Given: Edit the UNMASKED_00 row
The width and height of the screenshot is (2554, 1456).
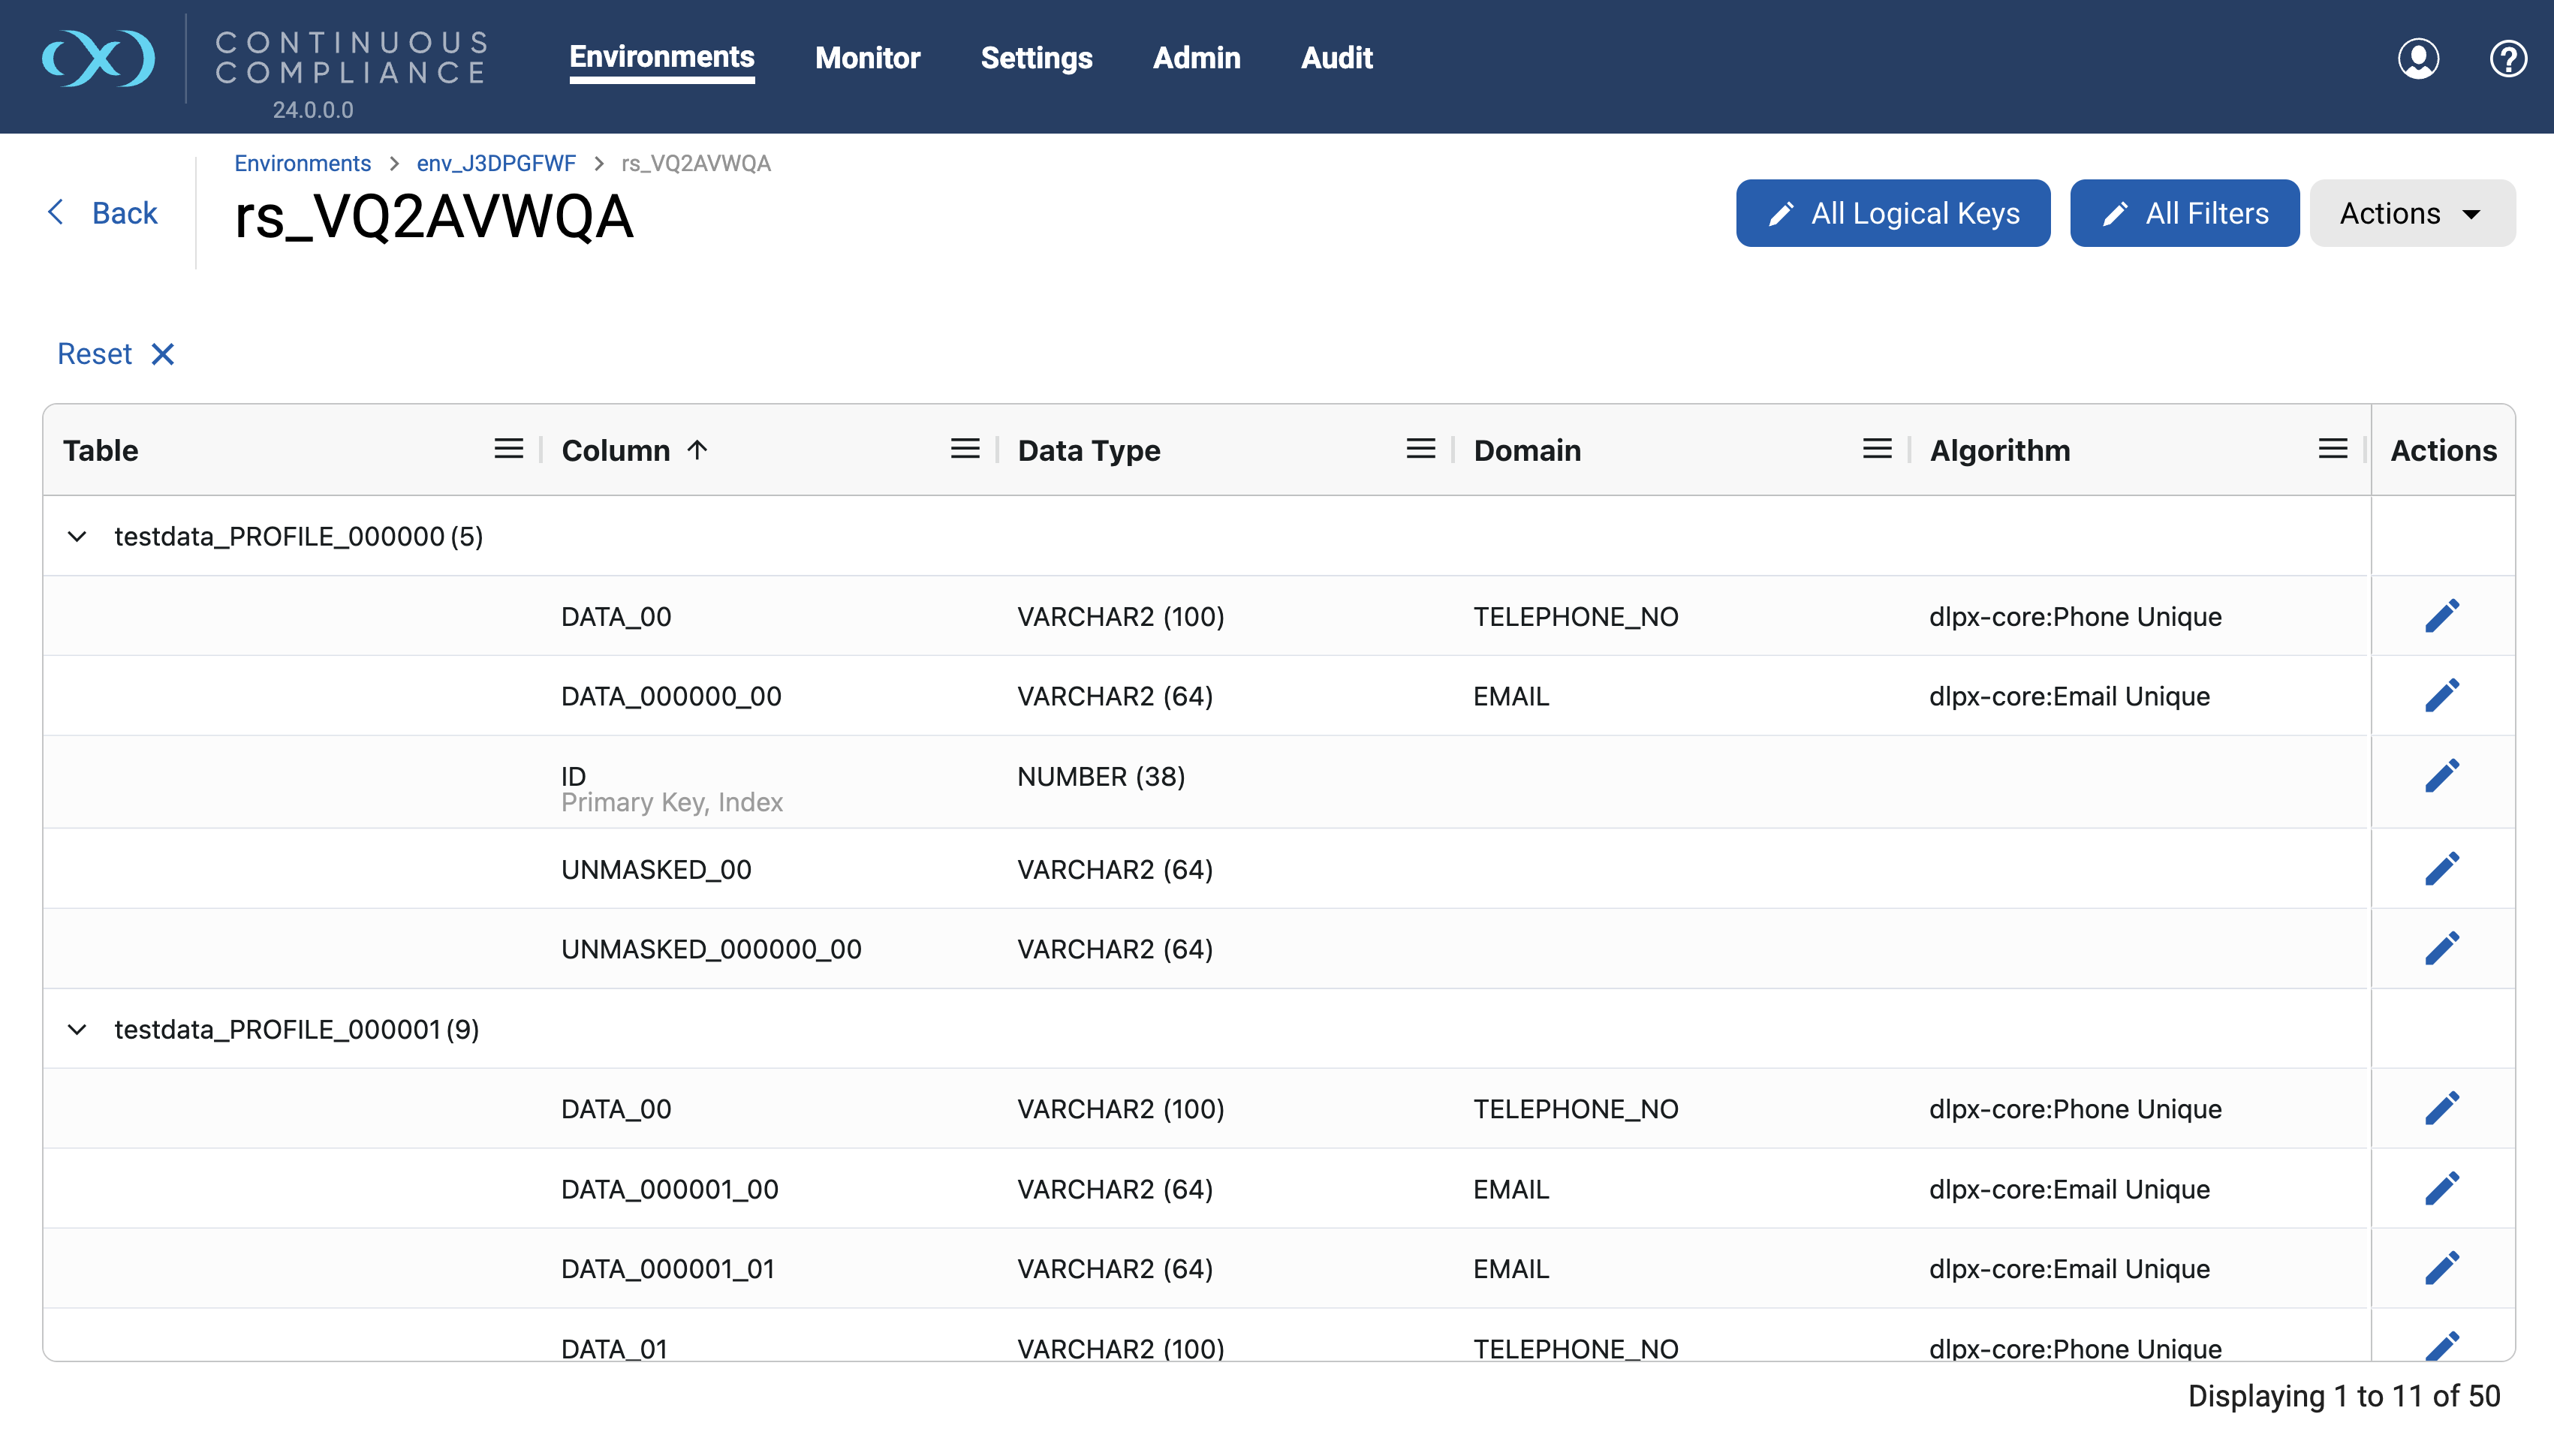Looking at the screenshot, I should pos(2442,869).
